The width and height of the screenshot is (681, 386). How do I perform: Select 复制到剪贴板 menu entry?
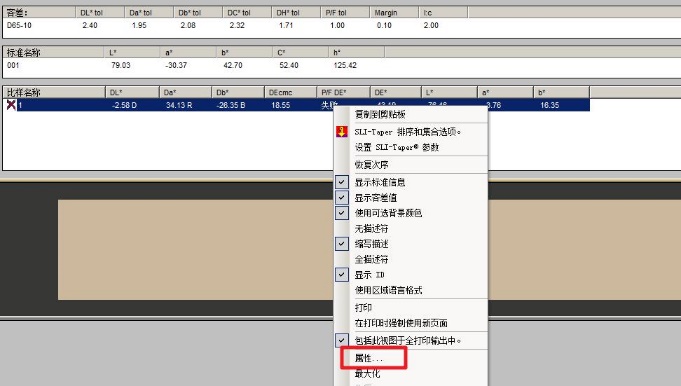380,114
